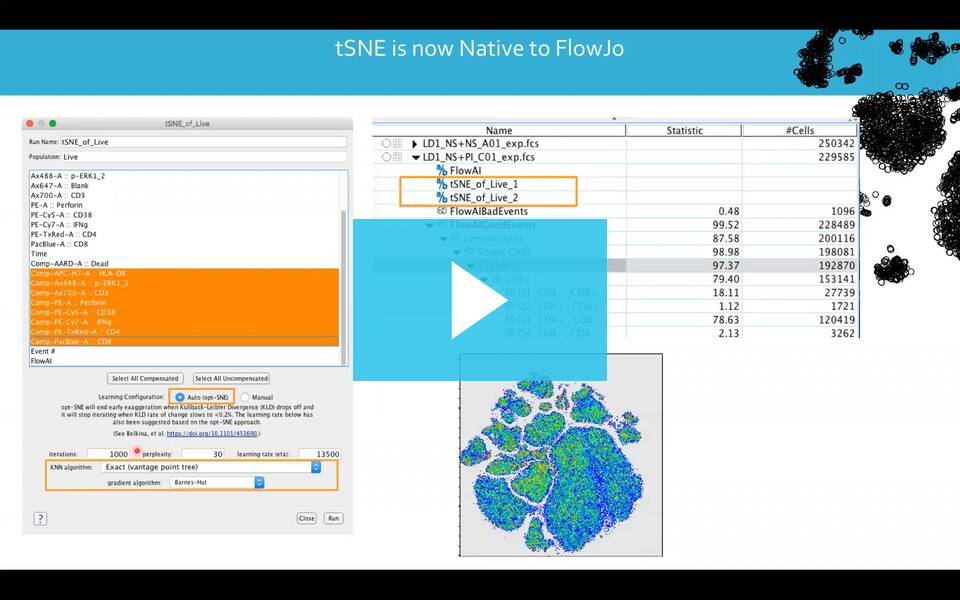Select the FlowAIBadEvents population row
This screenshot has height=600, width=960.
pos(489,211)
